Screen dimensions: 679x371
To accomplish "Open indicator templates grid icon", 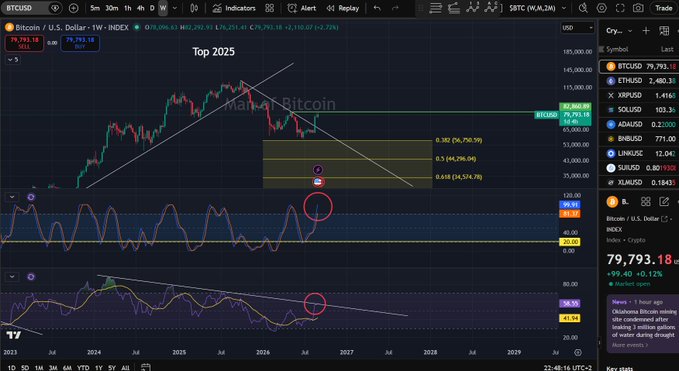I will point(269,8).
